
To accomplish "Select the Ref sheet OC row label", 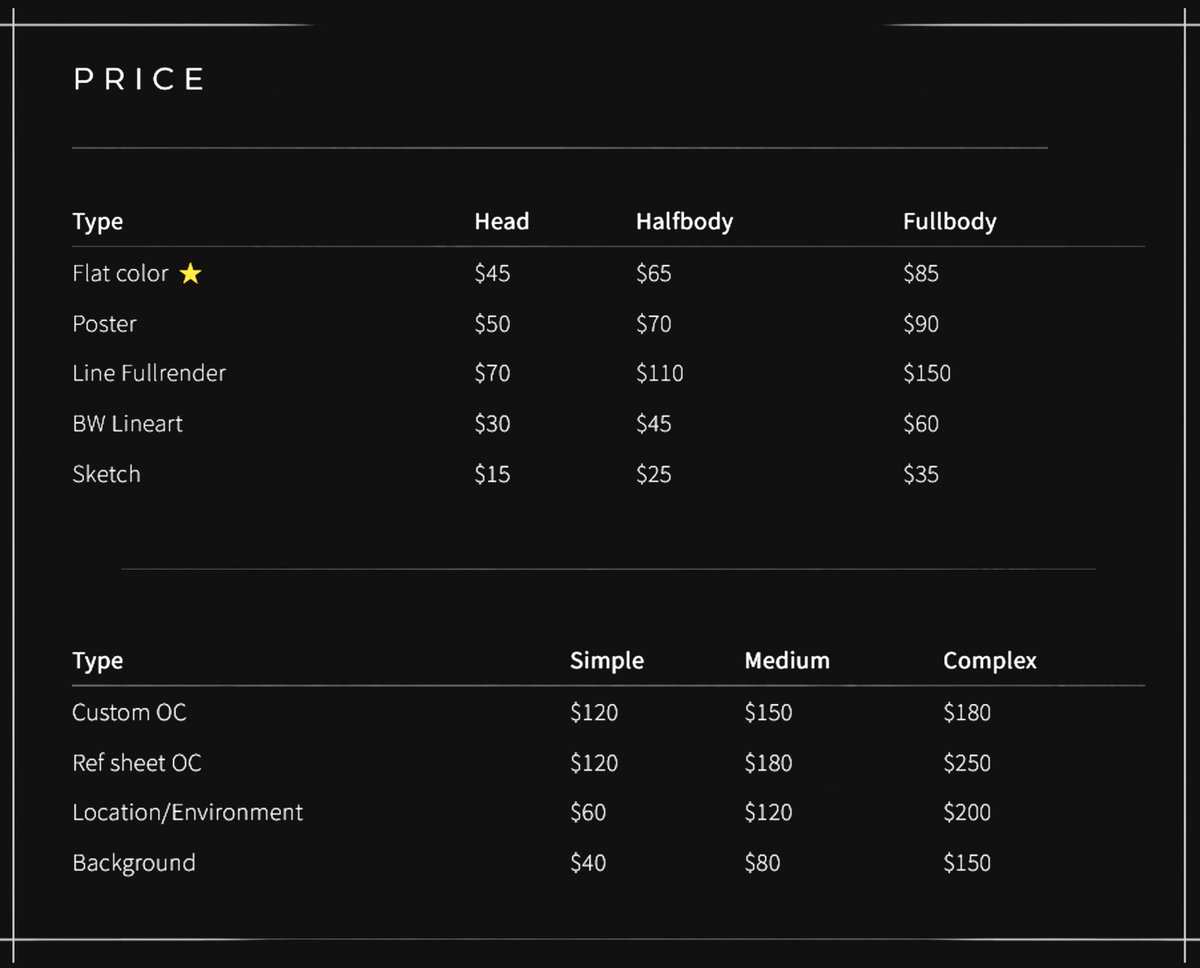I will point(137,763).
